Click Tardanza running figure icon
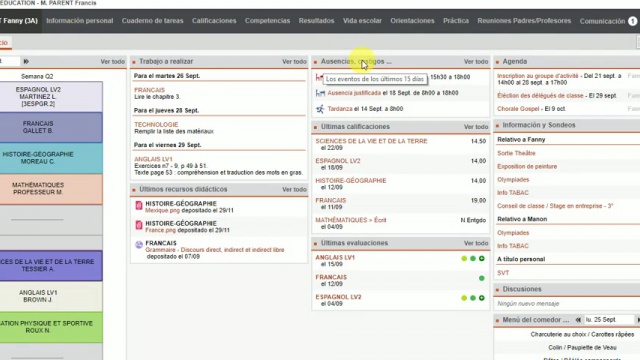This screenshot has width=640, height=360. 320,109
